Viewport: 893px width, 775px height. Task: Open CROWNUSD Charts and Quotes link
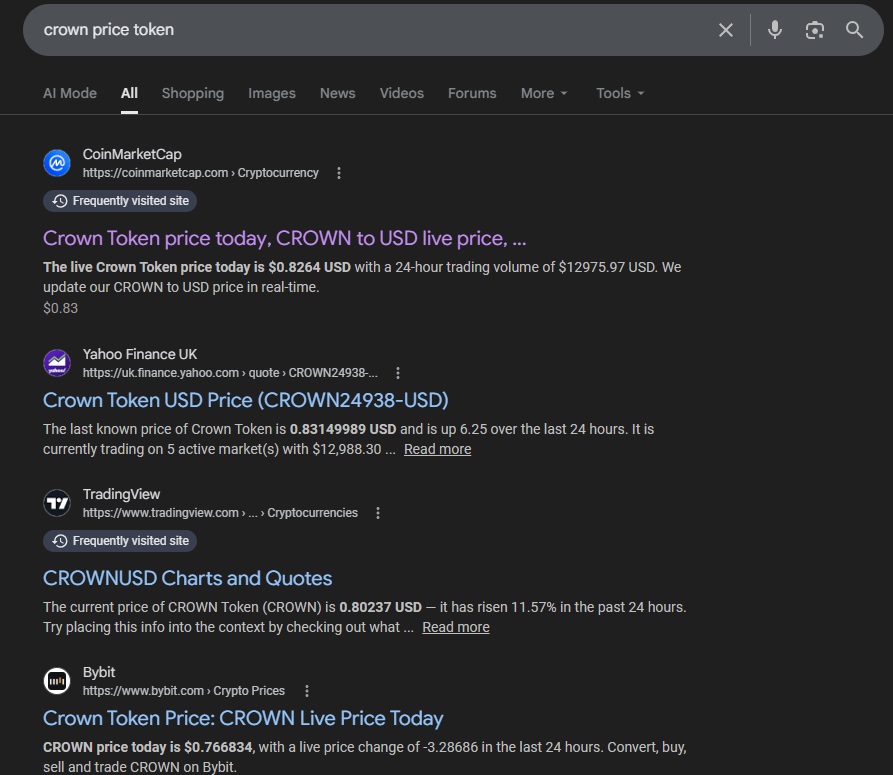coord(187,579)
